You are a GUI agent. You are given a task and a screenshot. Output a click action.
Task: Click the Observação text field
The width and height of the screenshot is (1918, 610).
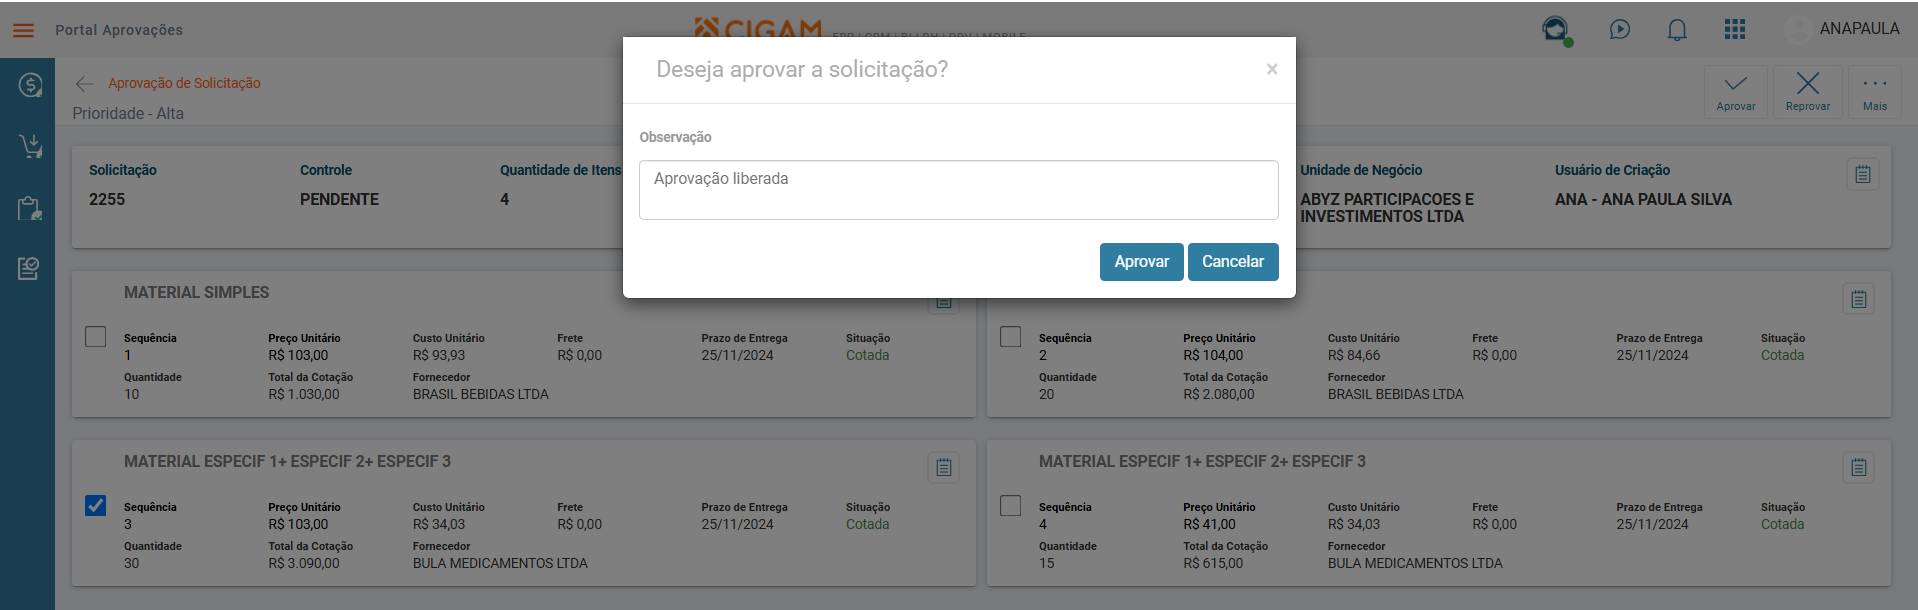959,190
